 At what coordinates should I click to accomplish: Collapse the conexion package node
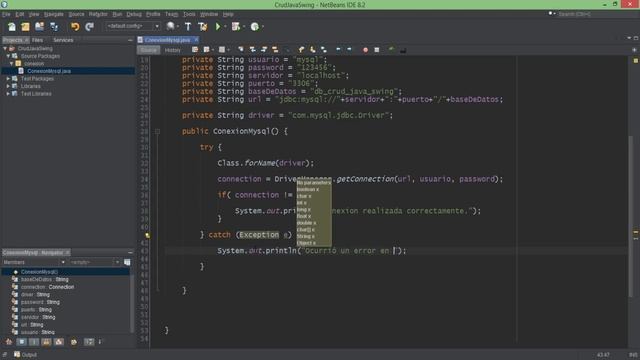[11, 64]
